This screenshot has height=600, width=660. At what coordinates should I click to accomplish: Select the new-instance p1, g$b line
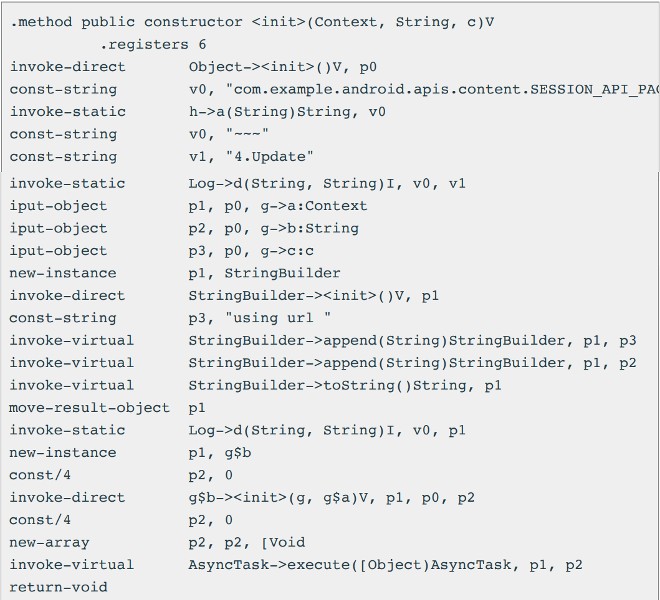pos(130,453)
